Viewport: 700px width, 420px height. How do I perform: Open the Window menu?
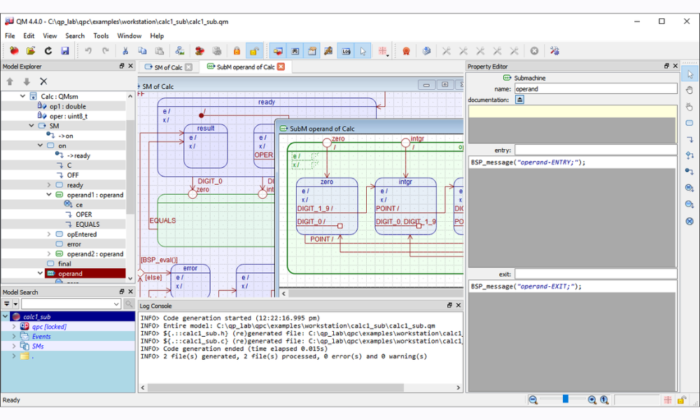pos(129,36)
